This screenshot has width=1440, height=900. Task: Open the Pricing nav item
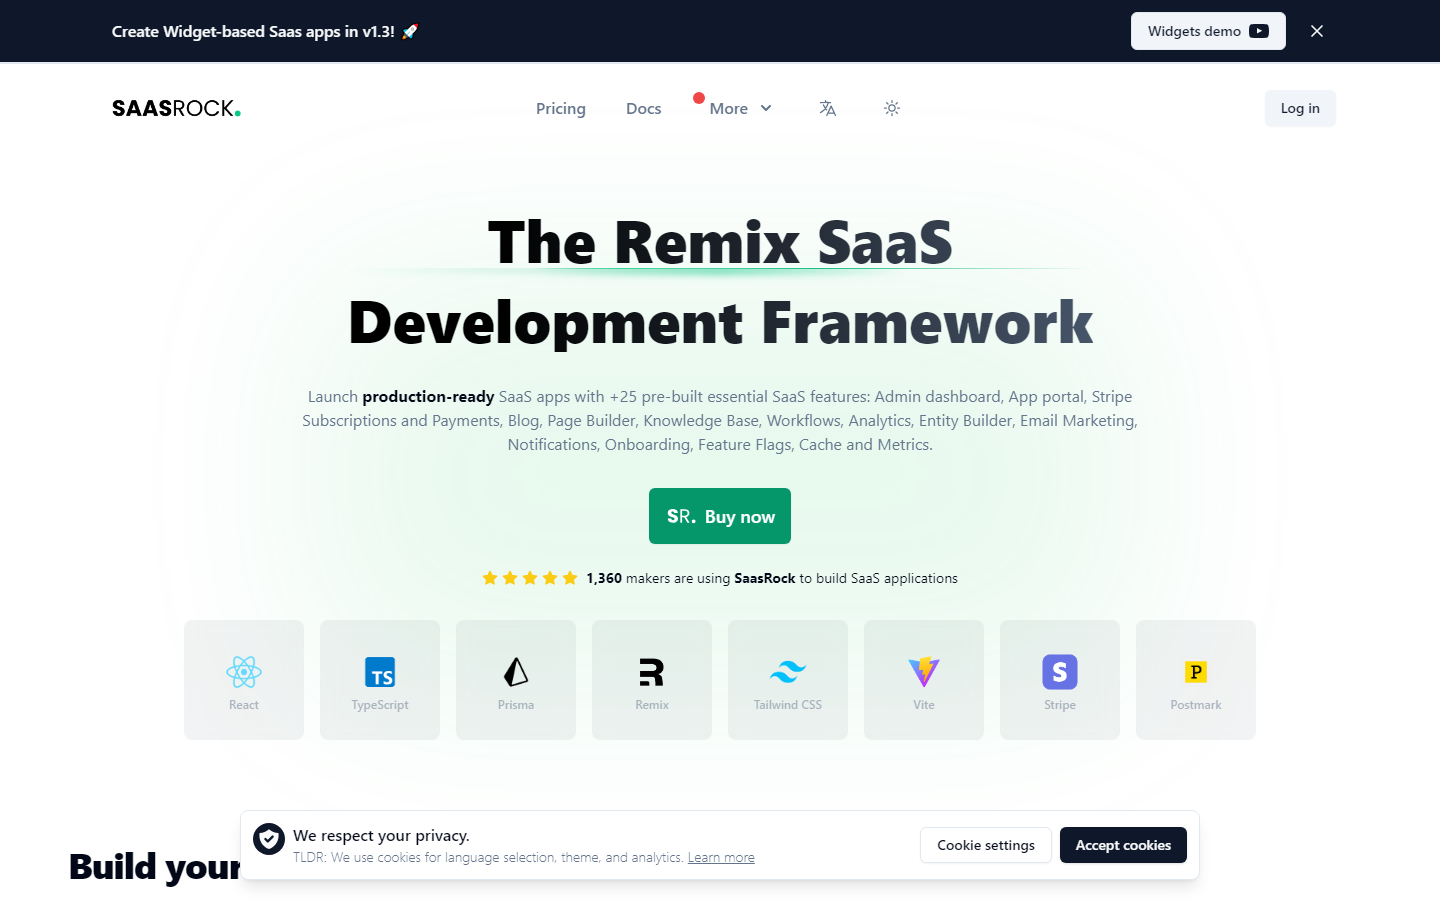561,108
